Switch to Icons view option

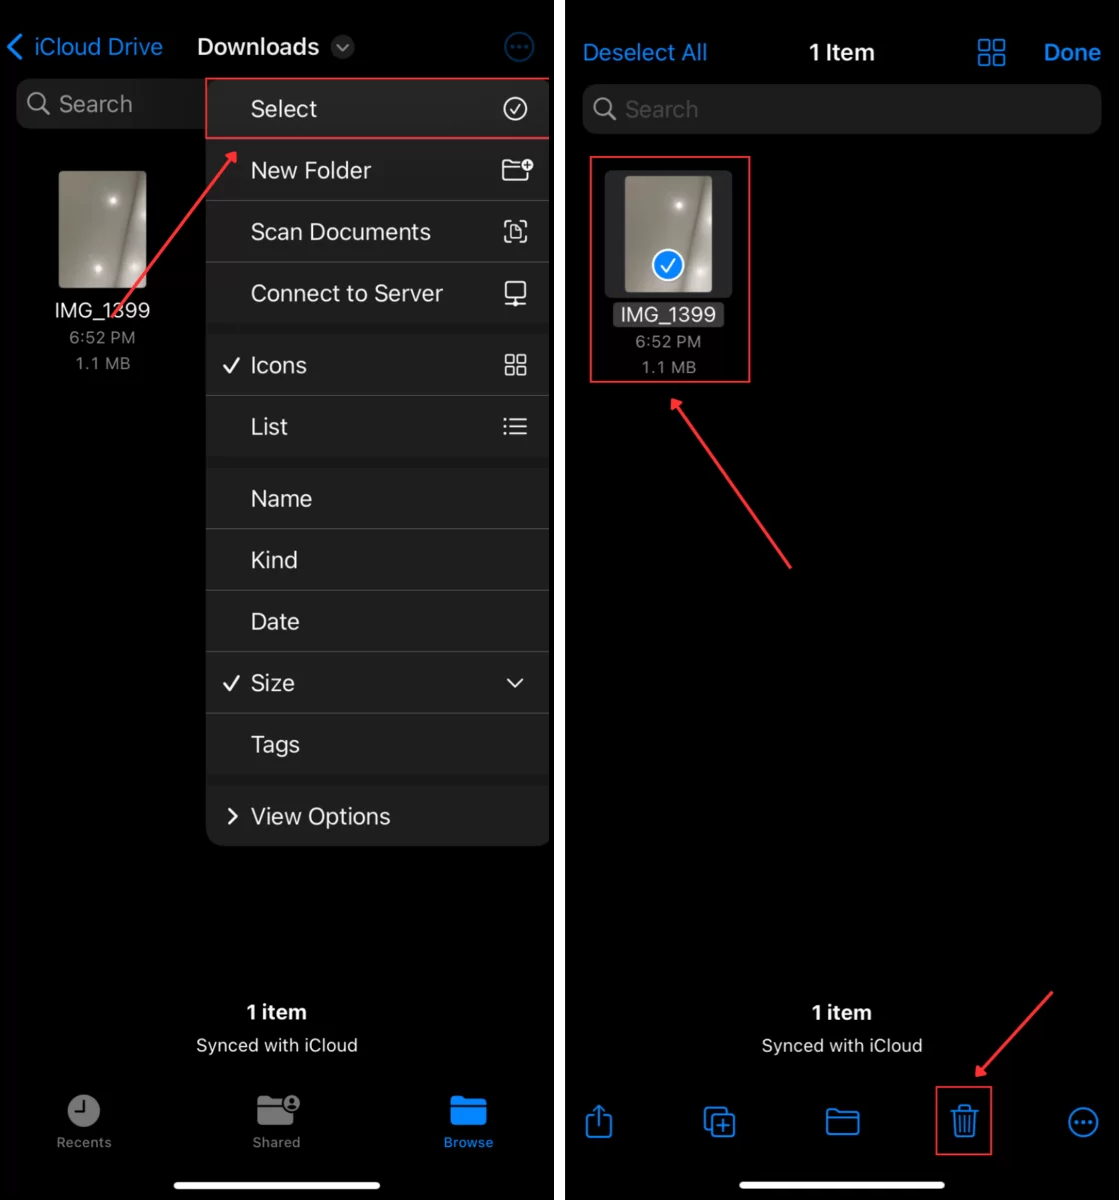(x=377, y=365)
